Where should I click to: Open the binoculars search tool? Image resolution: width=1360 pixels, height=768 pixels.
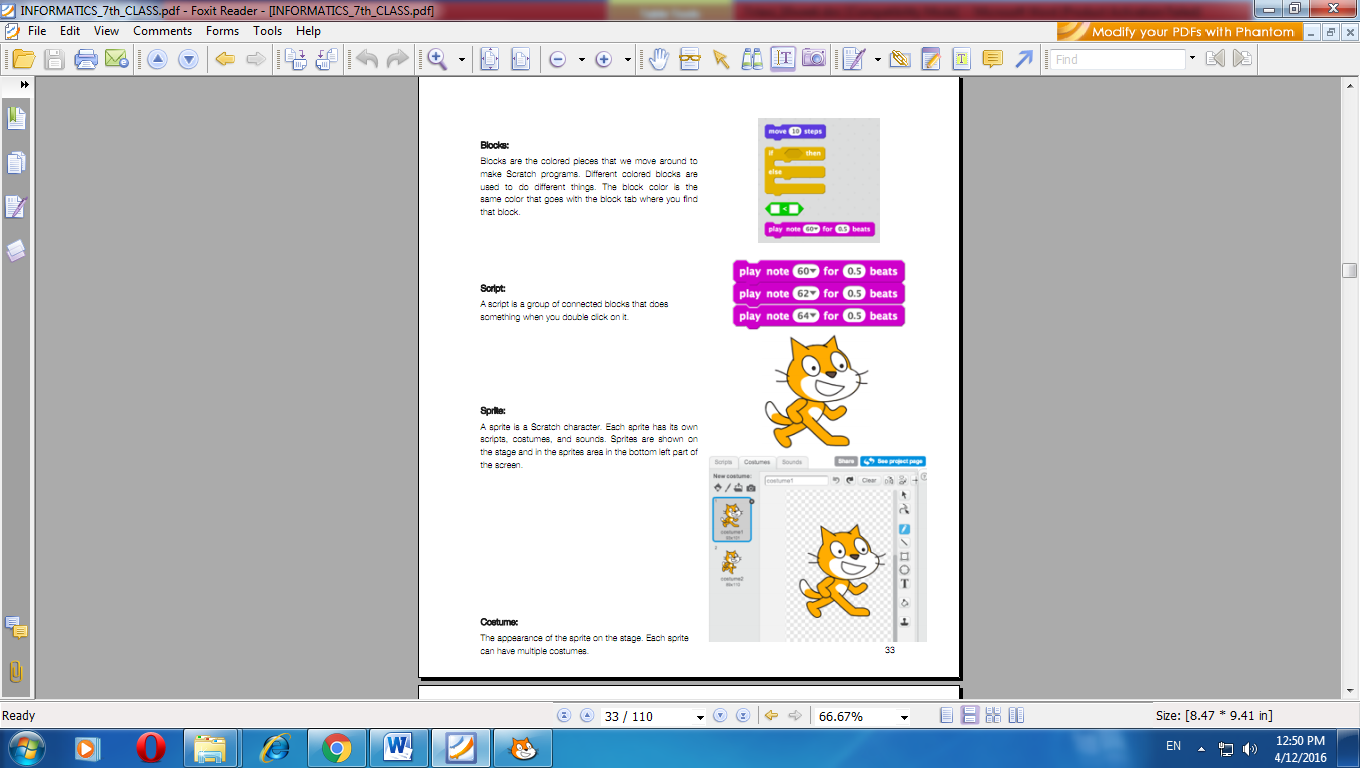(752, 59)
